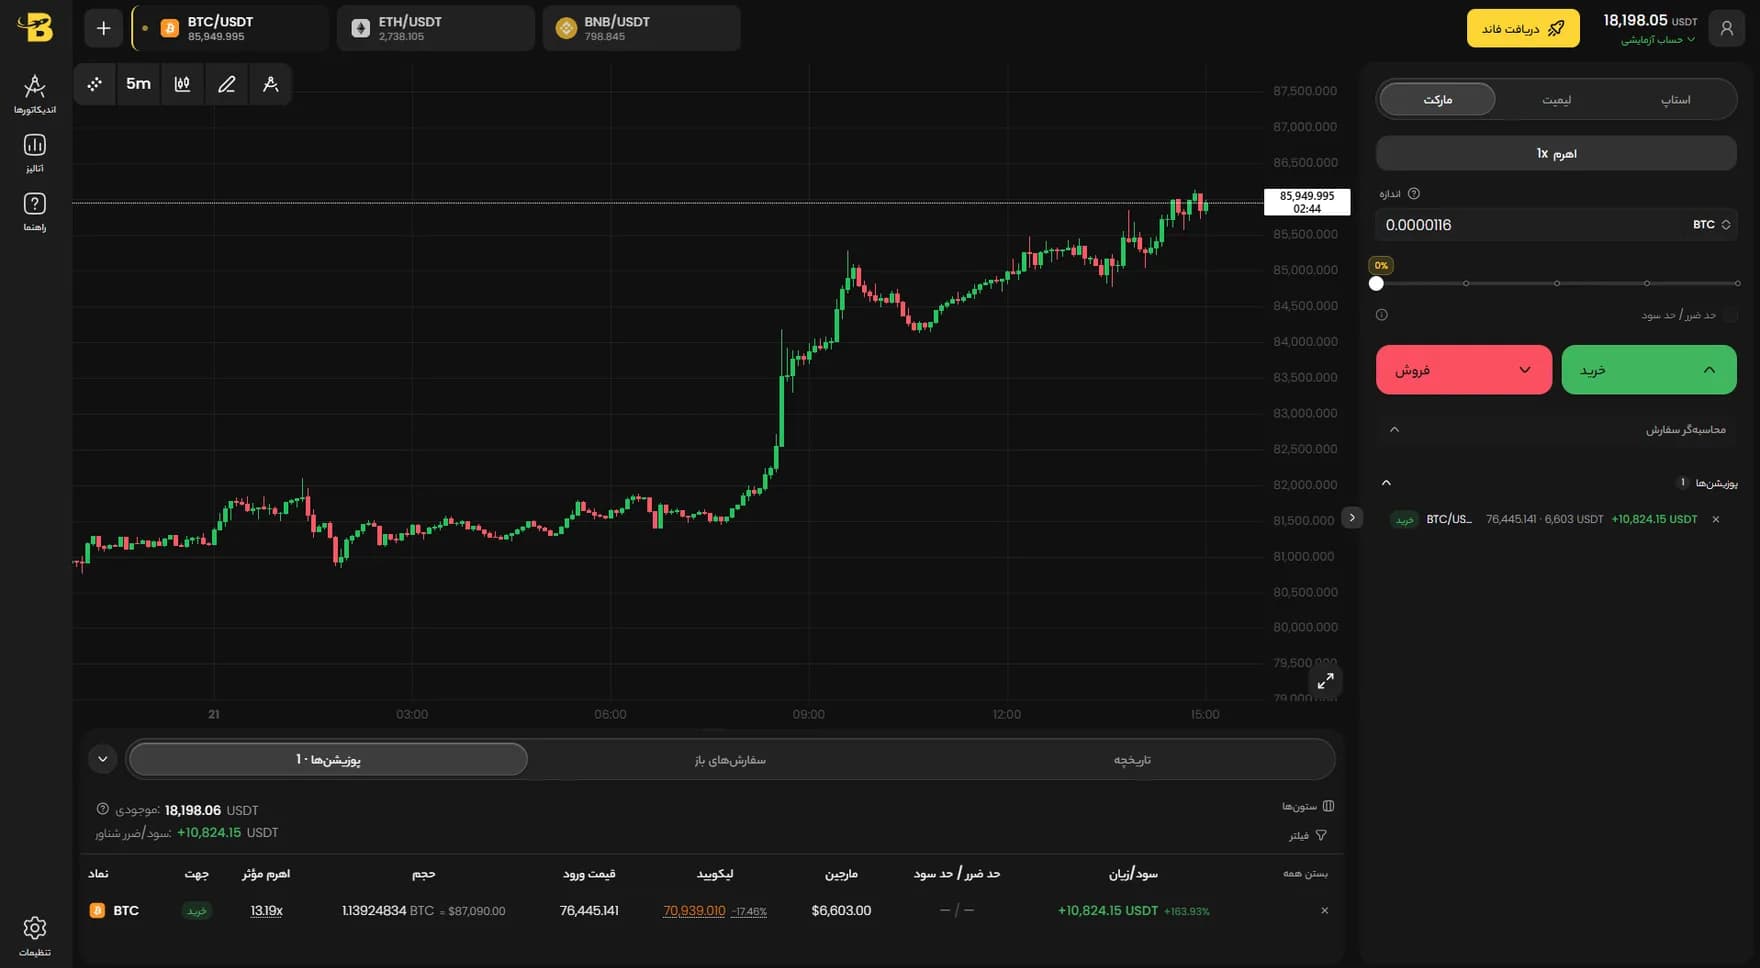Open the اهرم 1x leverage button
This screenshot has height=968, width=1760.
(1556, 154)
